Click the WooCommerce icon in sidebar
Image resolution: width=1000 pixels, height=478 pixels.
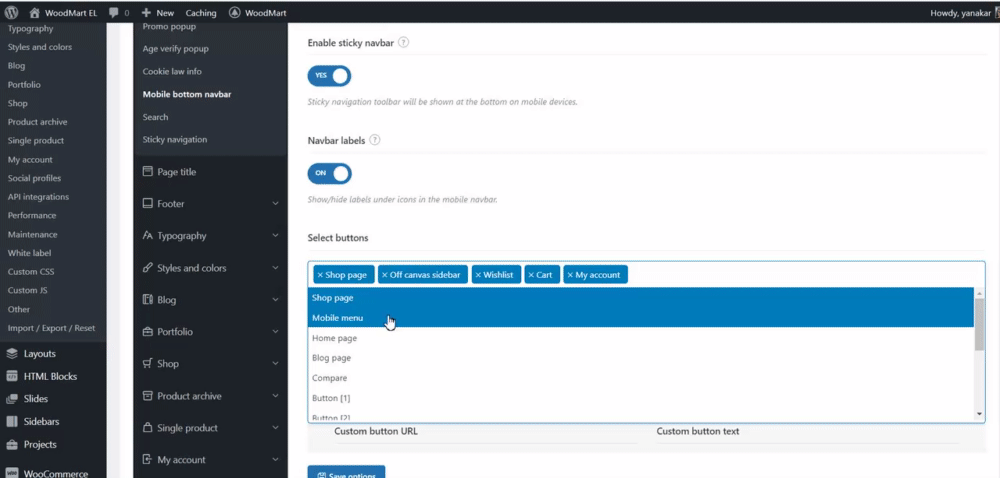12,474
